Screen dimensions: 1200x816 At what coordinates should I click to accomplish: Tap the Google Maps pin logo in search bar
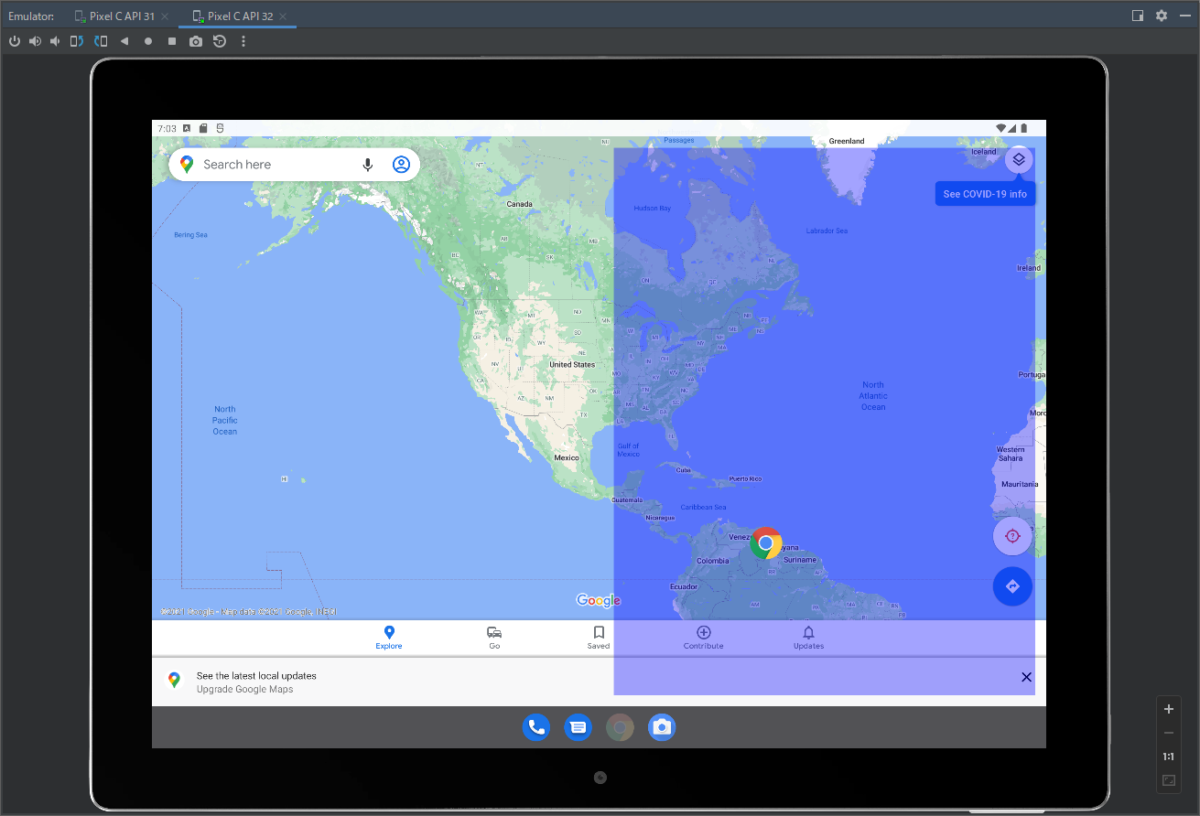coord(186,164)
